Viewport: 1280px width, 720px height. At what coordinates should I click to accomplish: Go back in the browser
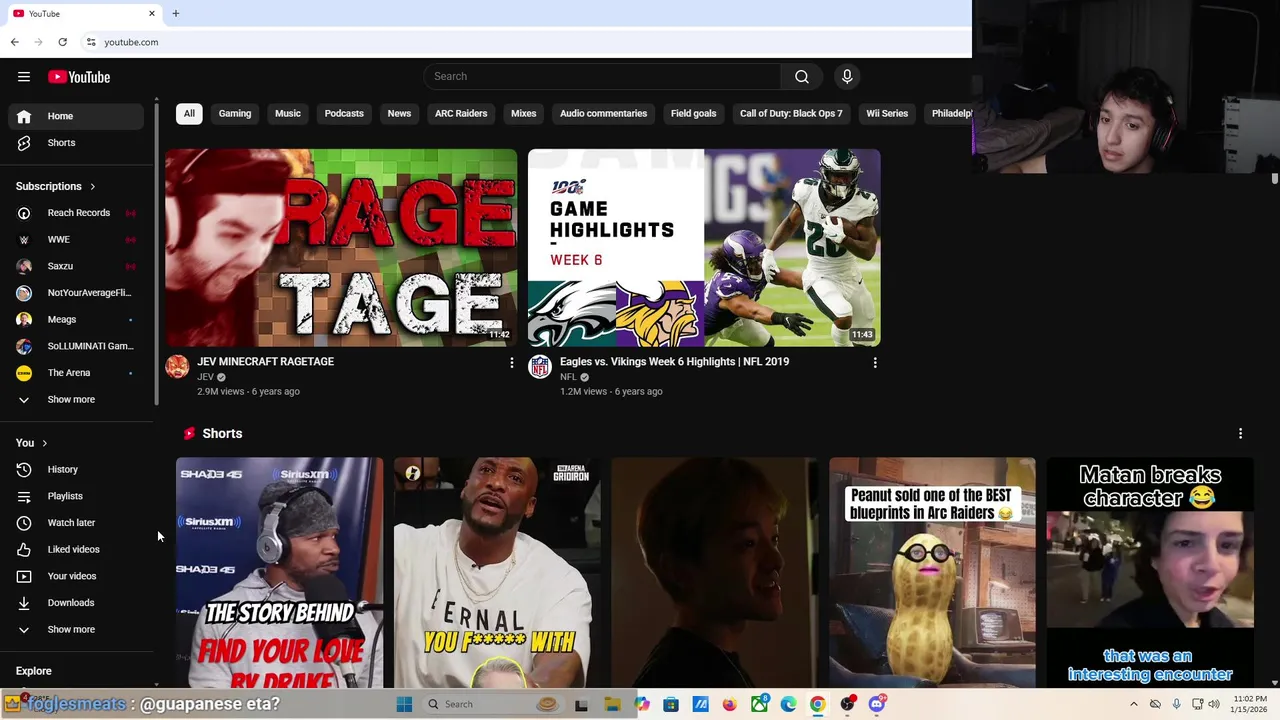pyautogui.click(x=14, y=42)
